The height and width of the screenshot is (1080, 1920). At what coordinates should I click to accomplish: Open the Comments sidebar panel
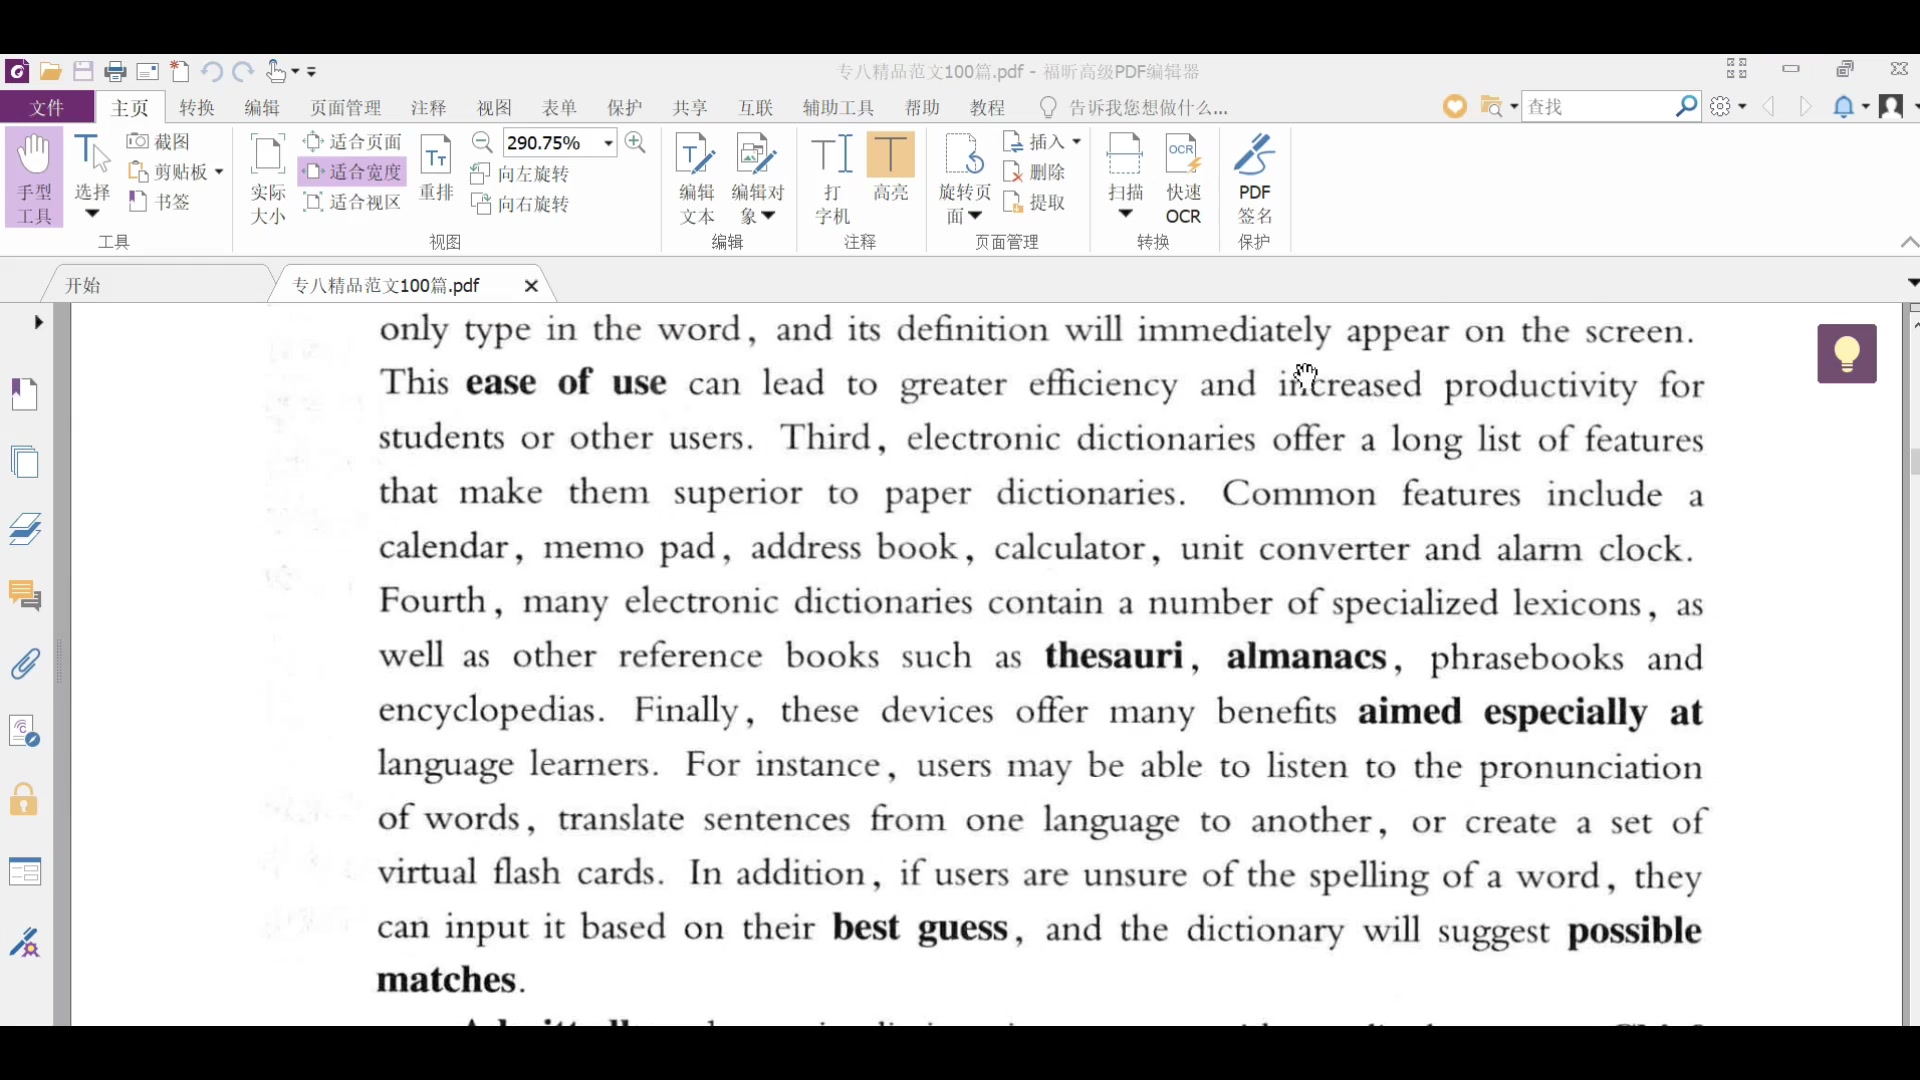[x=25, y=597]
